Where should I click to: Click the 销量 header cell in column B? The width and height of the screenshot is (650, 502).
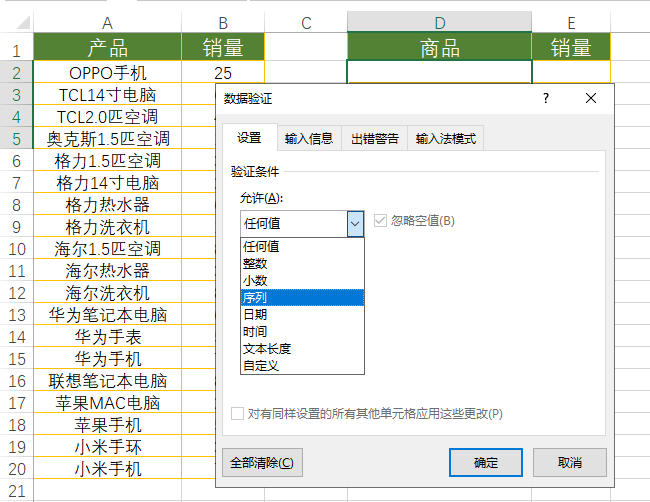coord(223,47)
